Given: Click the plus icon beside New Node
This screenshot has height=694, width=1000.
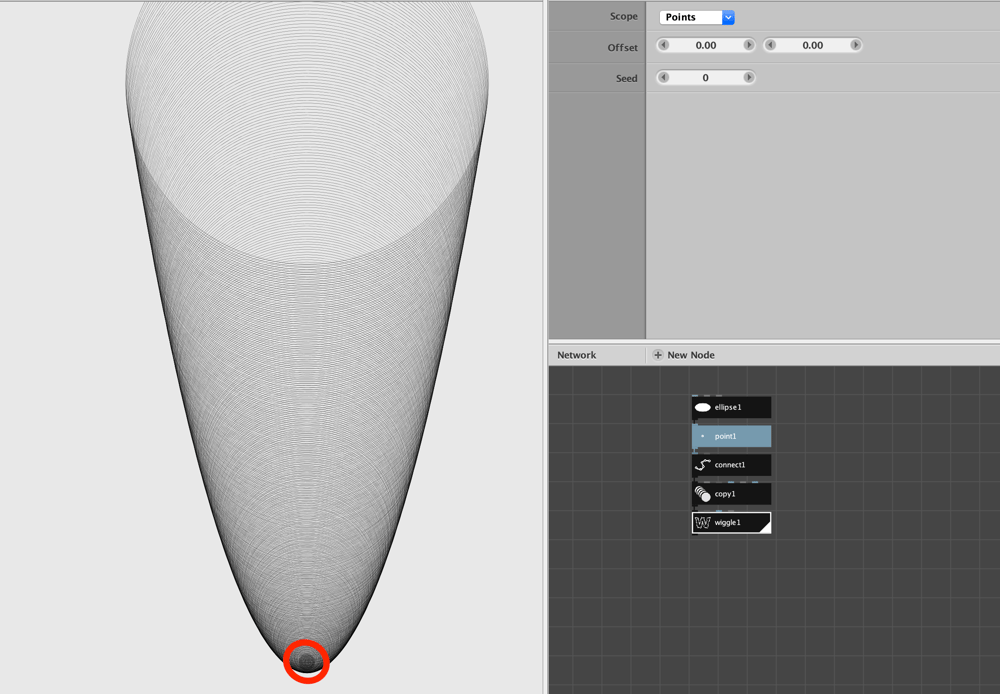Looking at the screenshot, I should pos(658,355).
